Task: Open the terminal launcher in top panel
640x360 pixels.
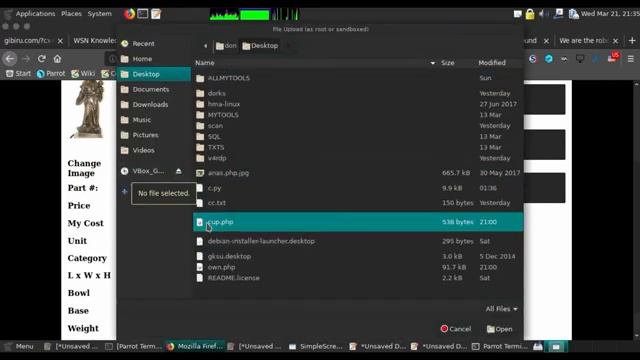Action: (142, 14)
